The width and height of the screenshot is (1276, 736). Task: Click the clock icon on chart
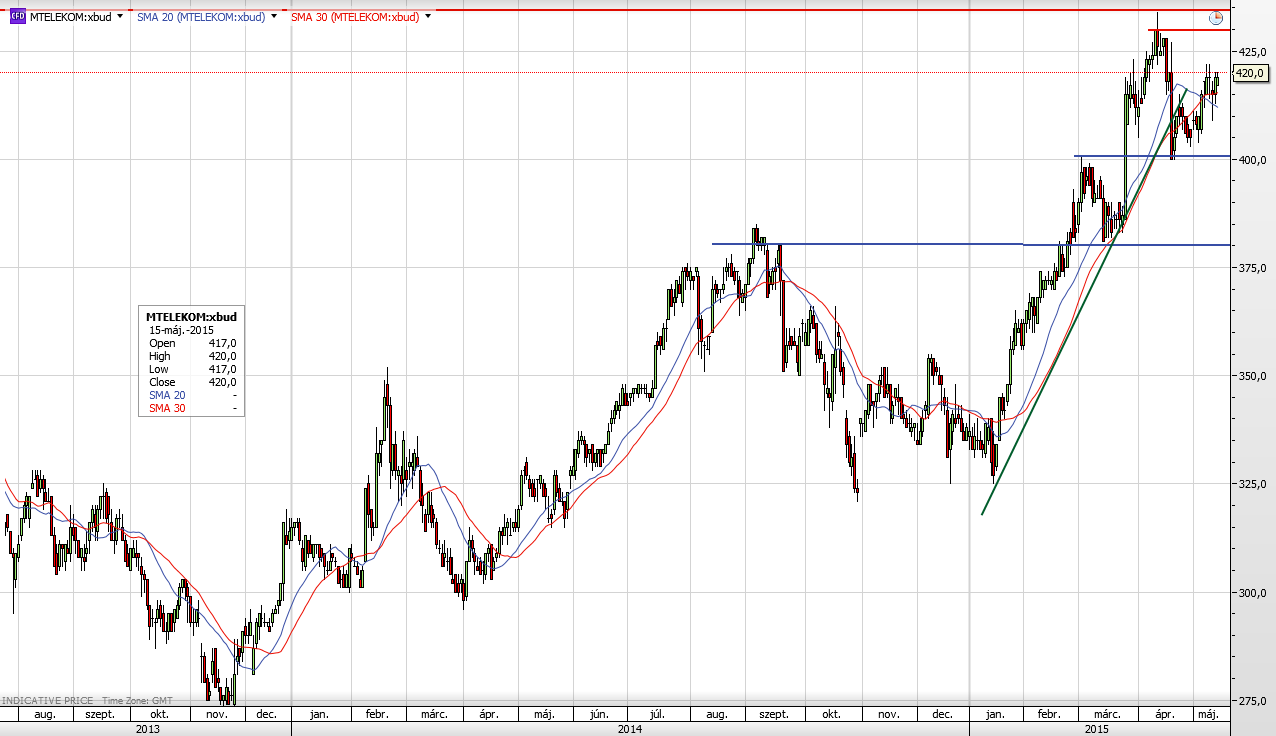click(1216, 18)
